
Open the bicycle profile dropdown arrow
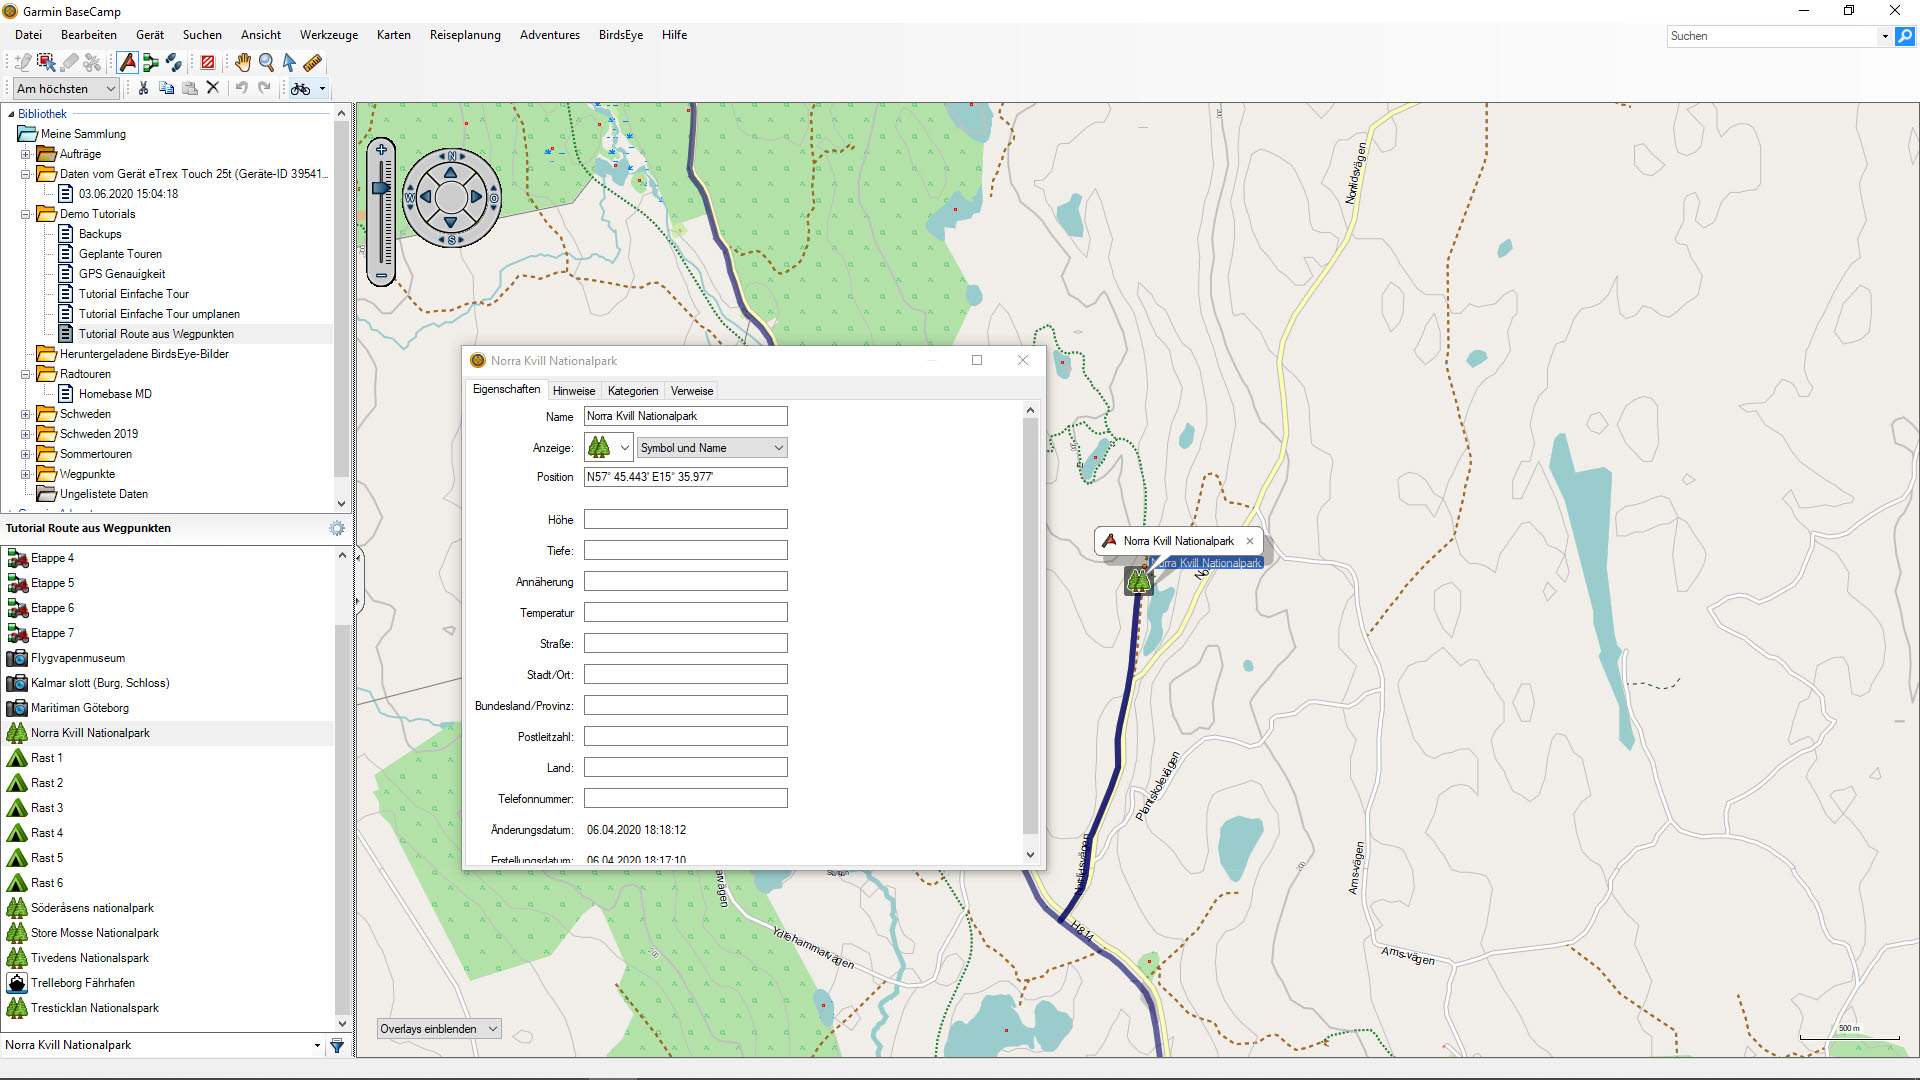[x=322, y=88]
